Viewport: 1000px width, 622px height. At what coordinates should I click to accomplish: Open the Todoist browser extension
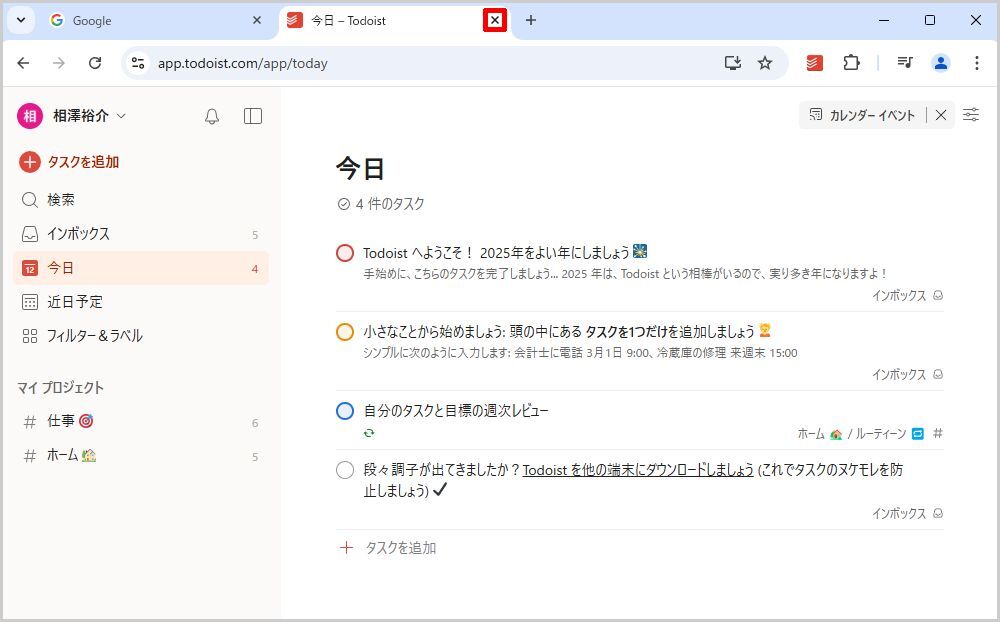[x=814, y=63]
